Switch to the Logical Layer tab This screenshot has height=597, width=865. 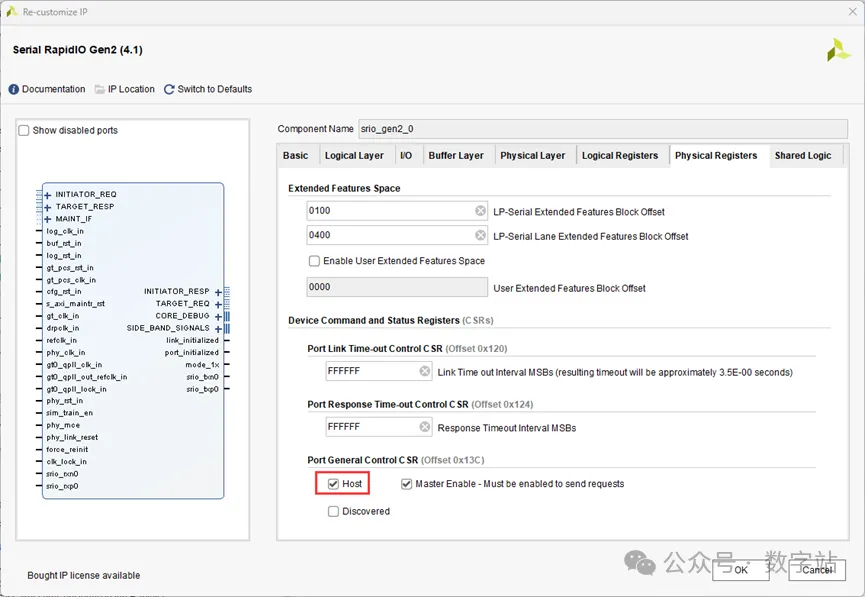coord(354,156)
